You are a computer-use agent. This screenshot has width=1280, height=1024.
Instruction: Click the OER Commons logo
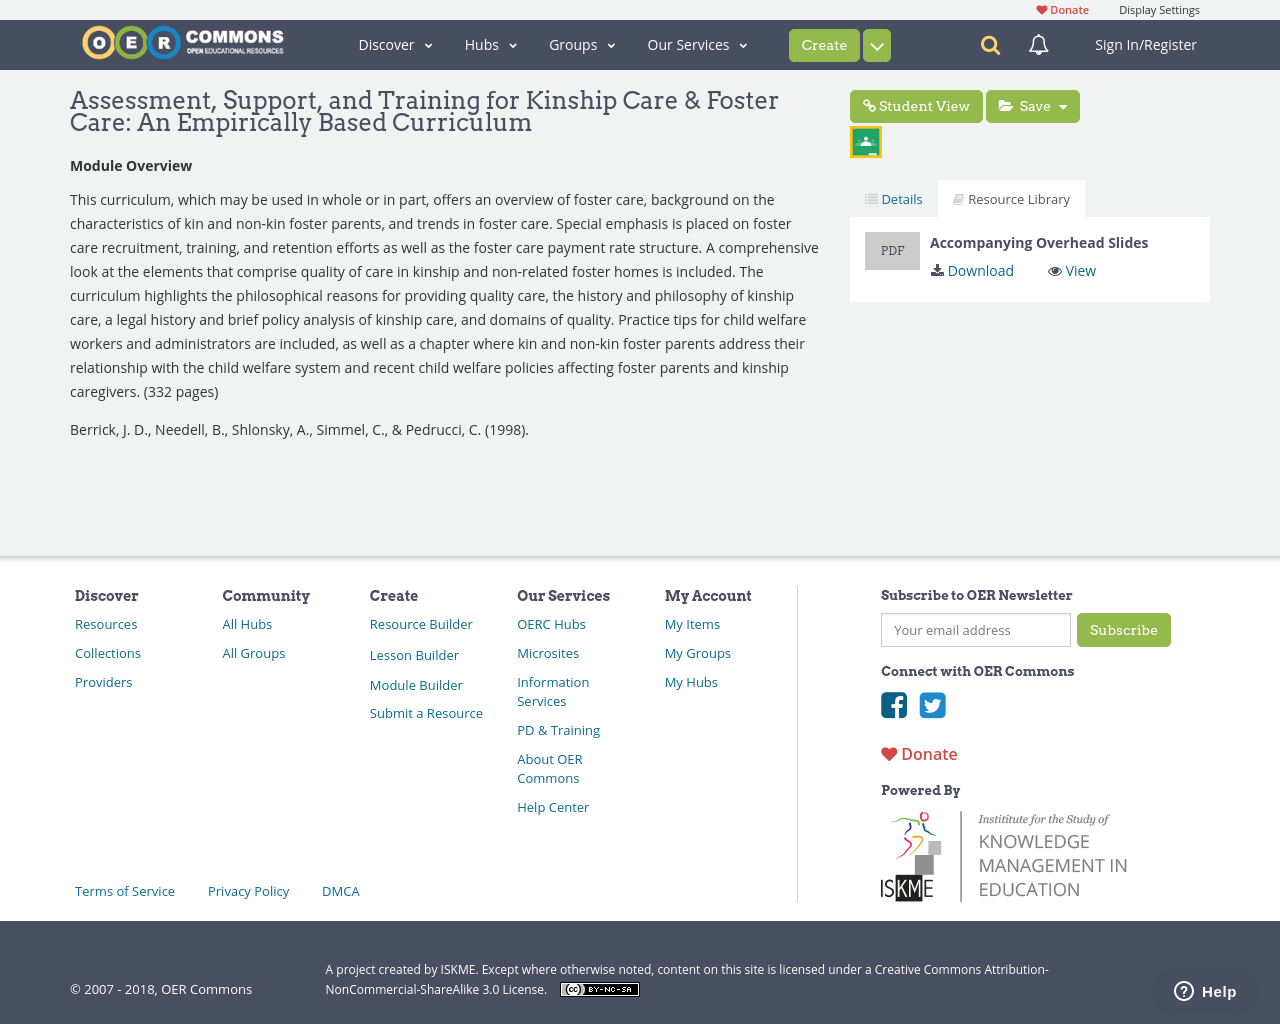tap(182, 41)
